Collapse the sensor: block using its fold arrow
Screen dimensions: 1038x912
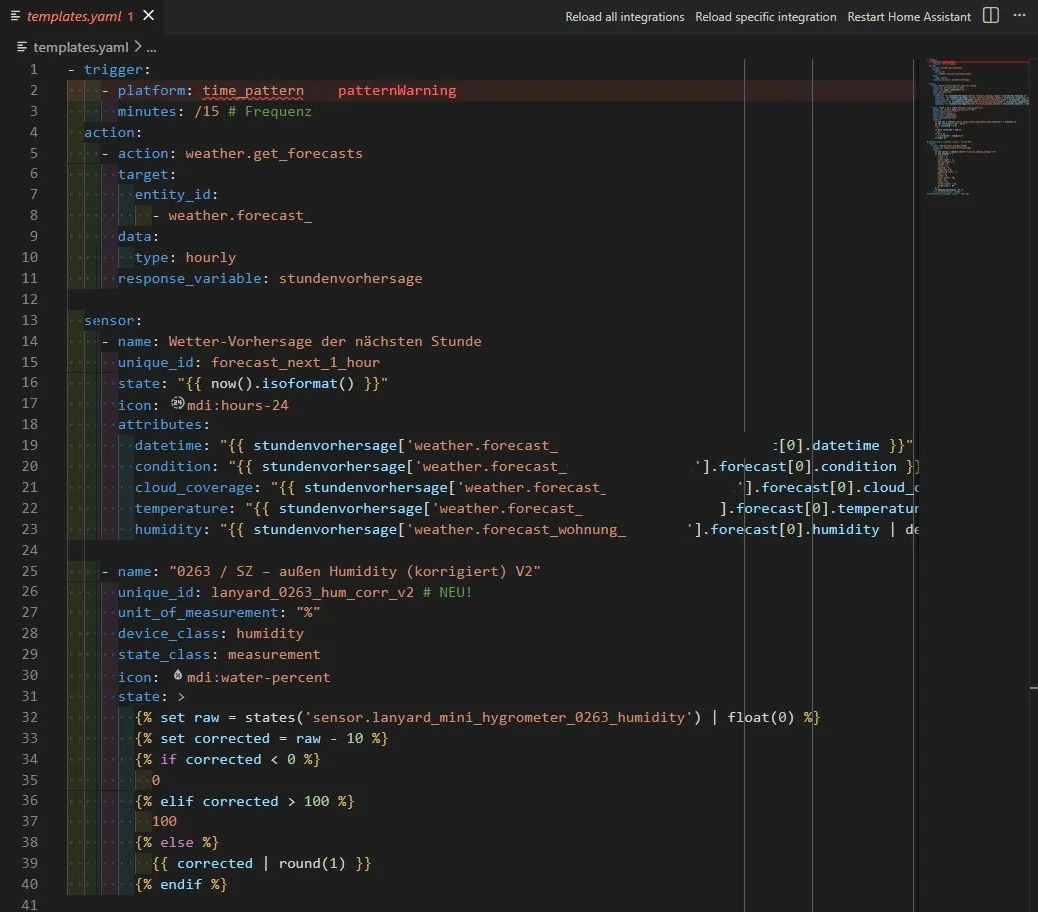(x=58, y=320)
